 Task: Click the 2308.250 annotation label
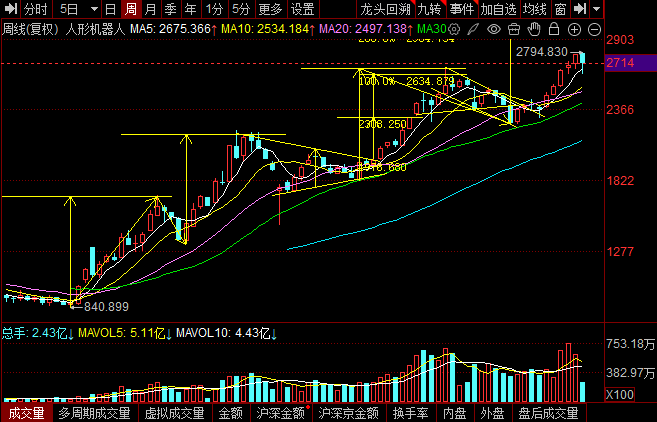pyautogui.click(x=383, y=124)
